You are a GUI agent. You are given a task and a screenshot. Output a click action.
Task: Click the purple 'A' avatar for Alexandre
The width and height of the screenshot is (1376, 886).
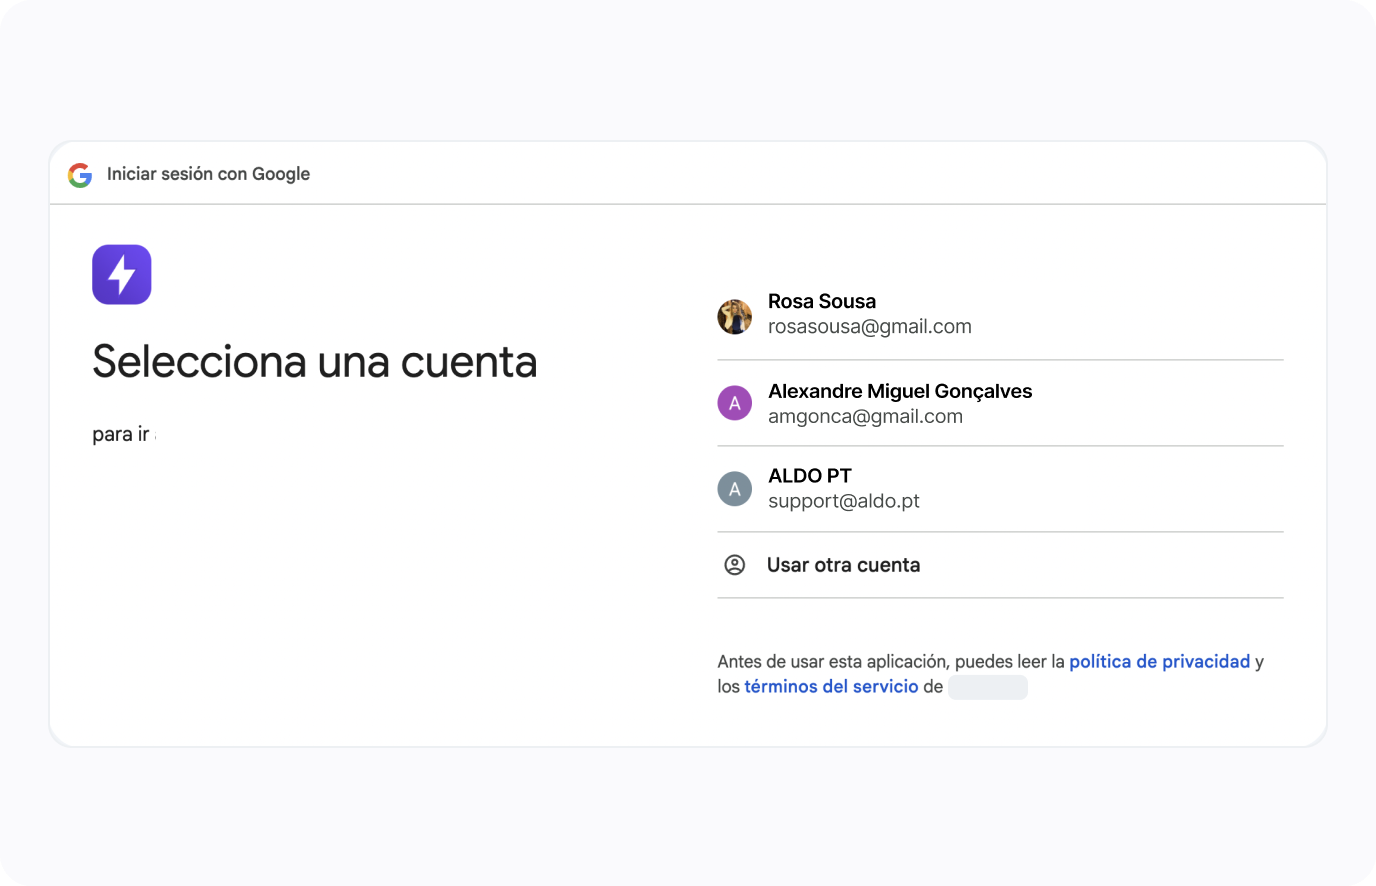734,403
